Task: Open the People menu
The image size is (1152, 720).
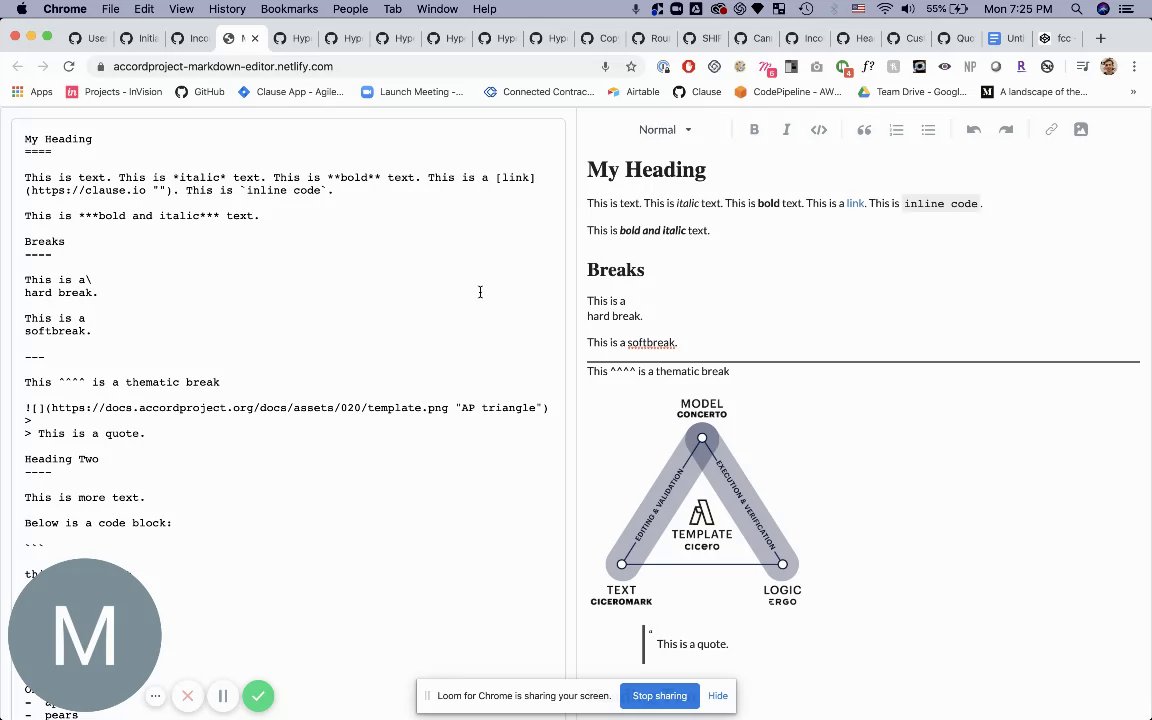Action: 350,9
